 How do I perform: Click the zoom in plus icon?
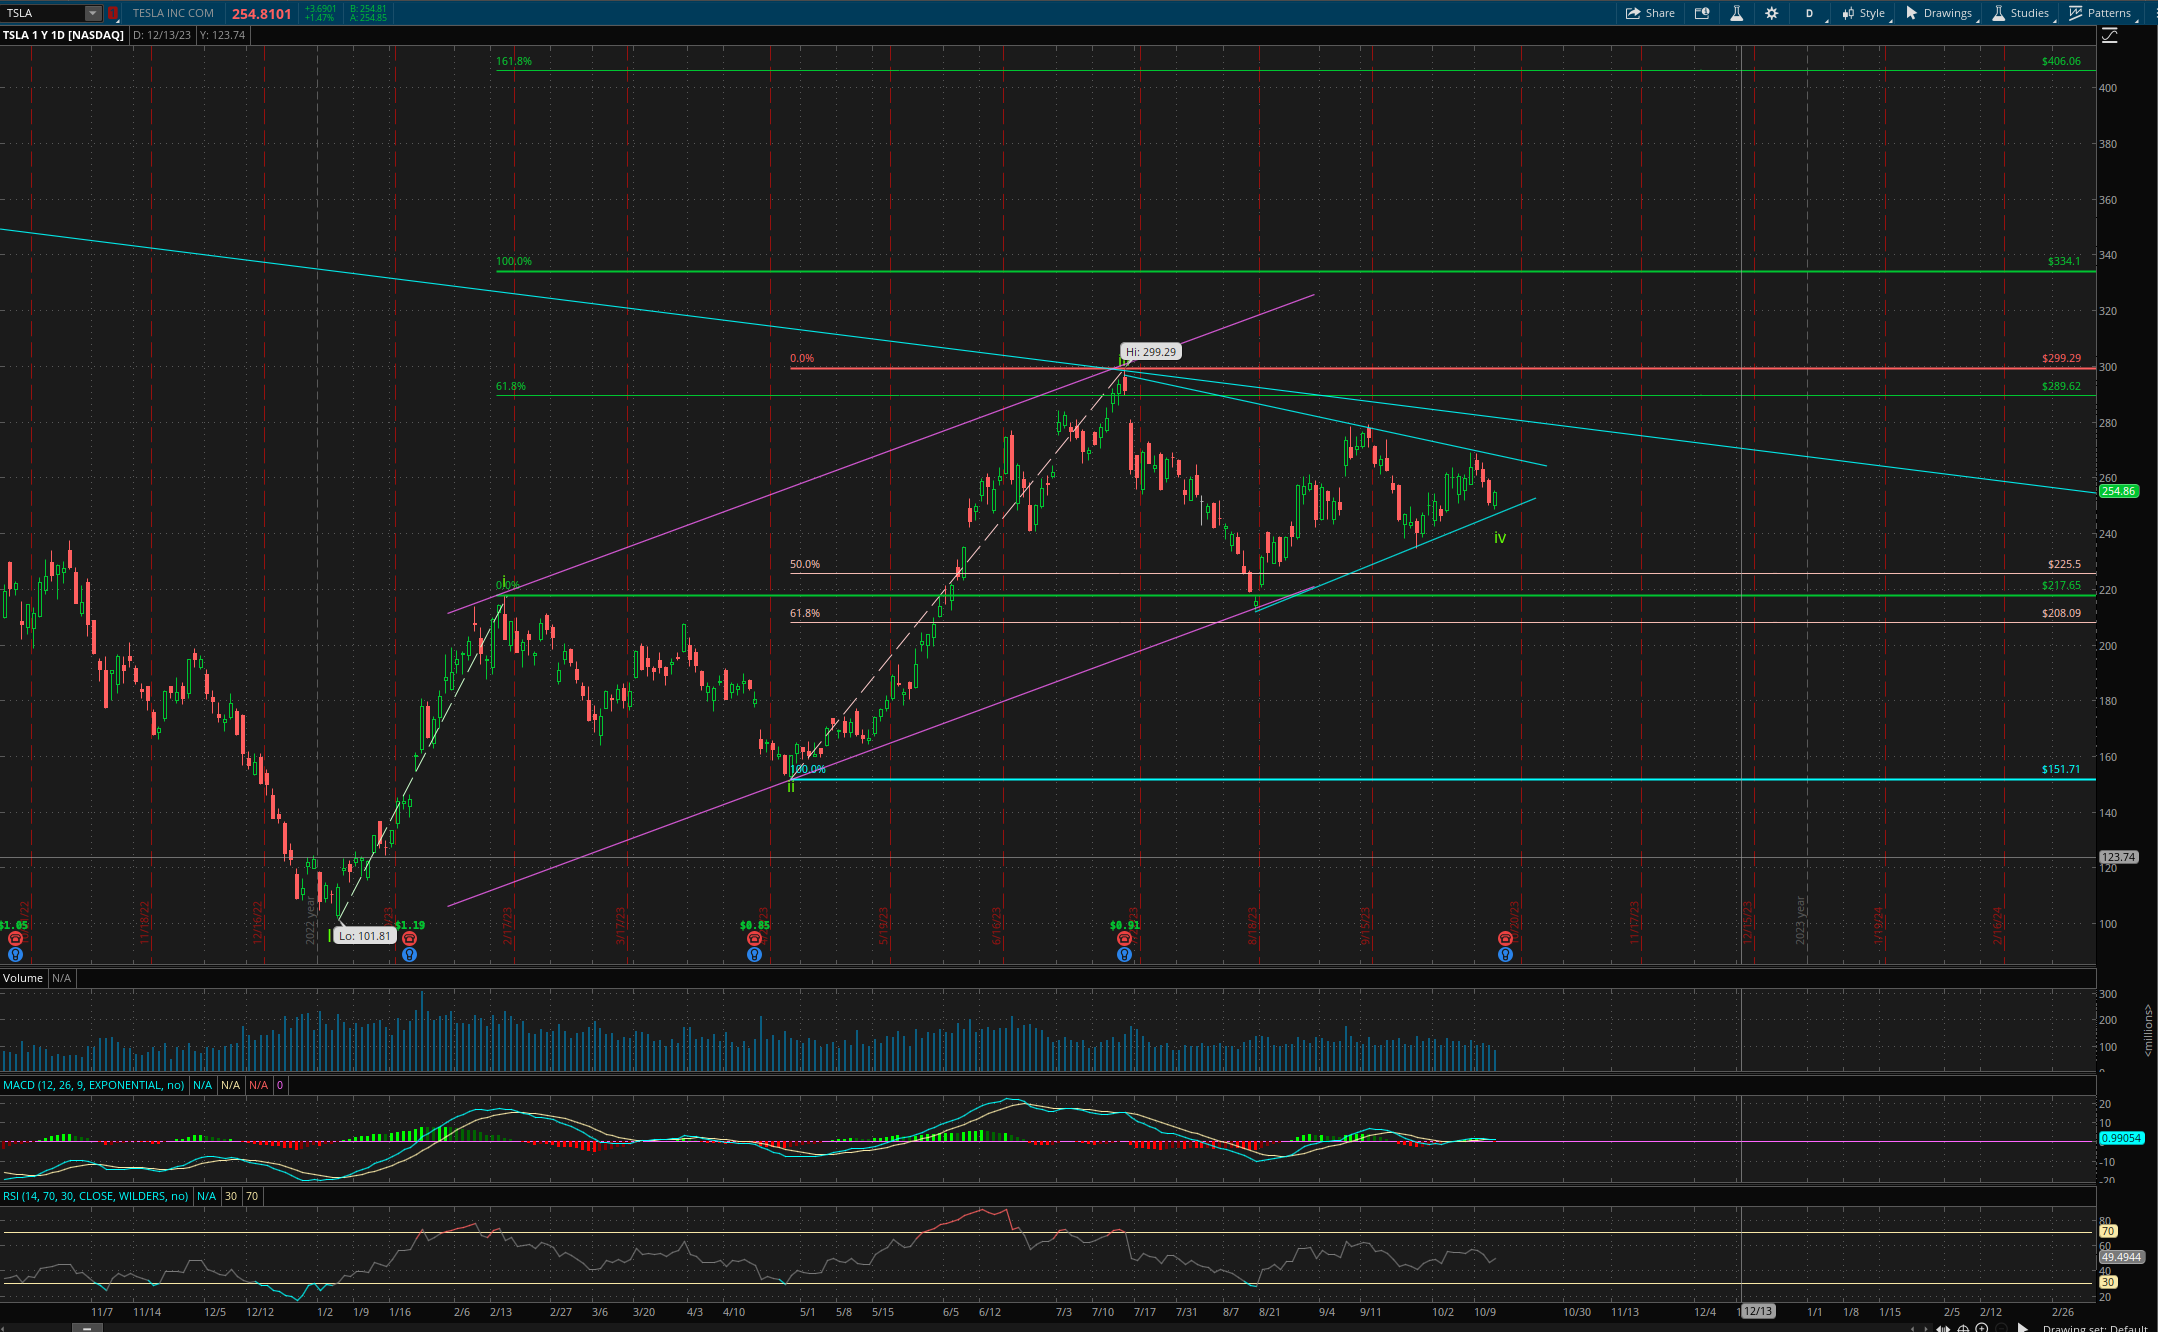(x=1982, y=1328)
